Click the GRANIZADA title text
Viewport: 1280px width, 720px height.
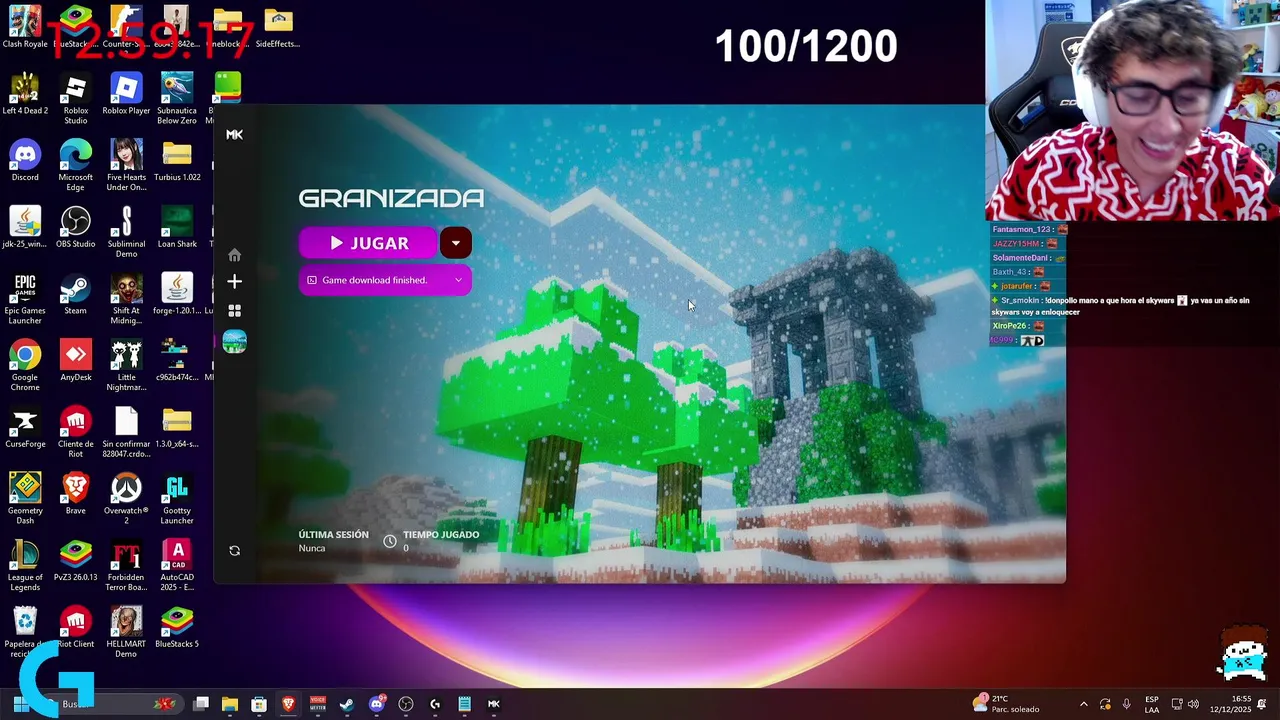[391, 198]
